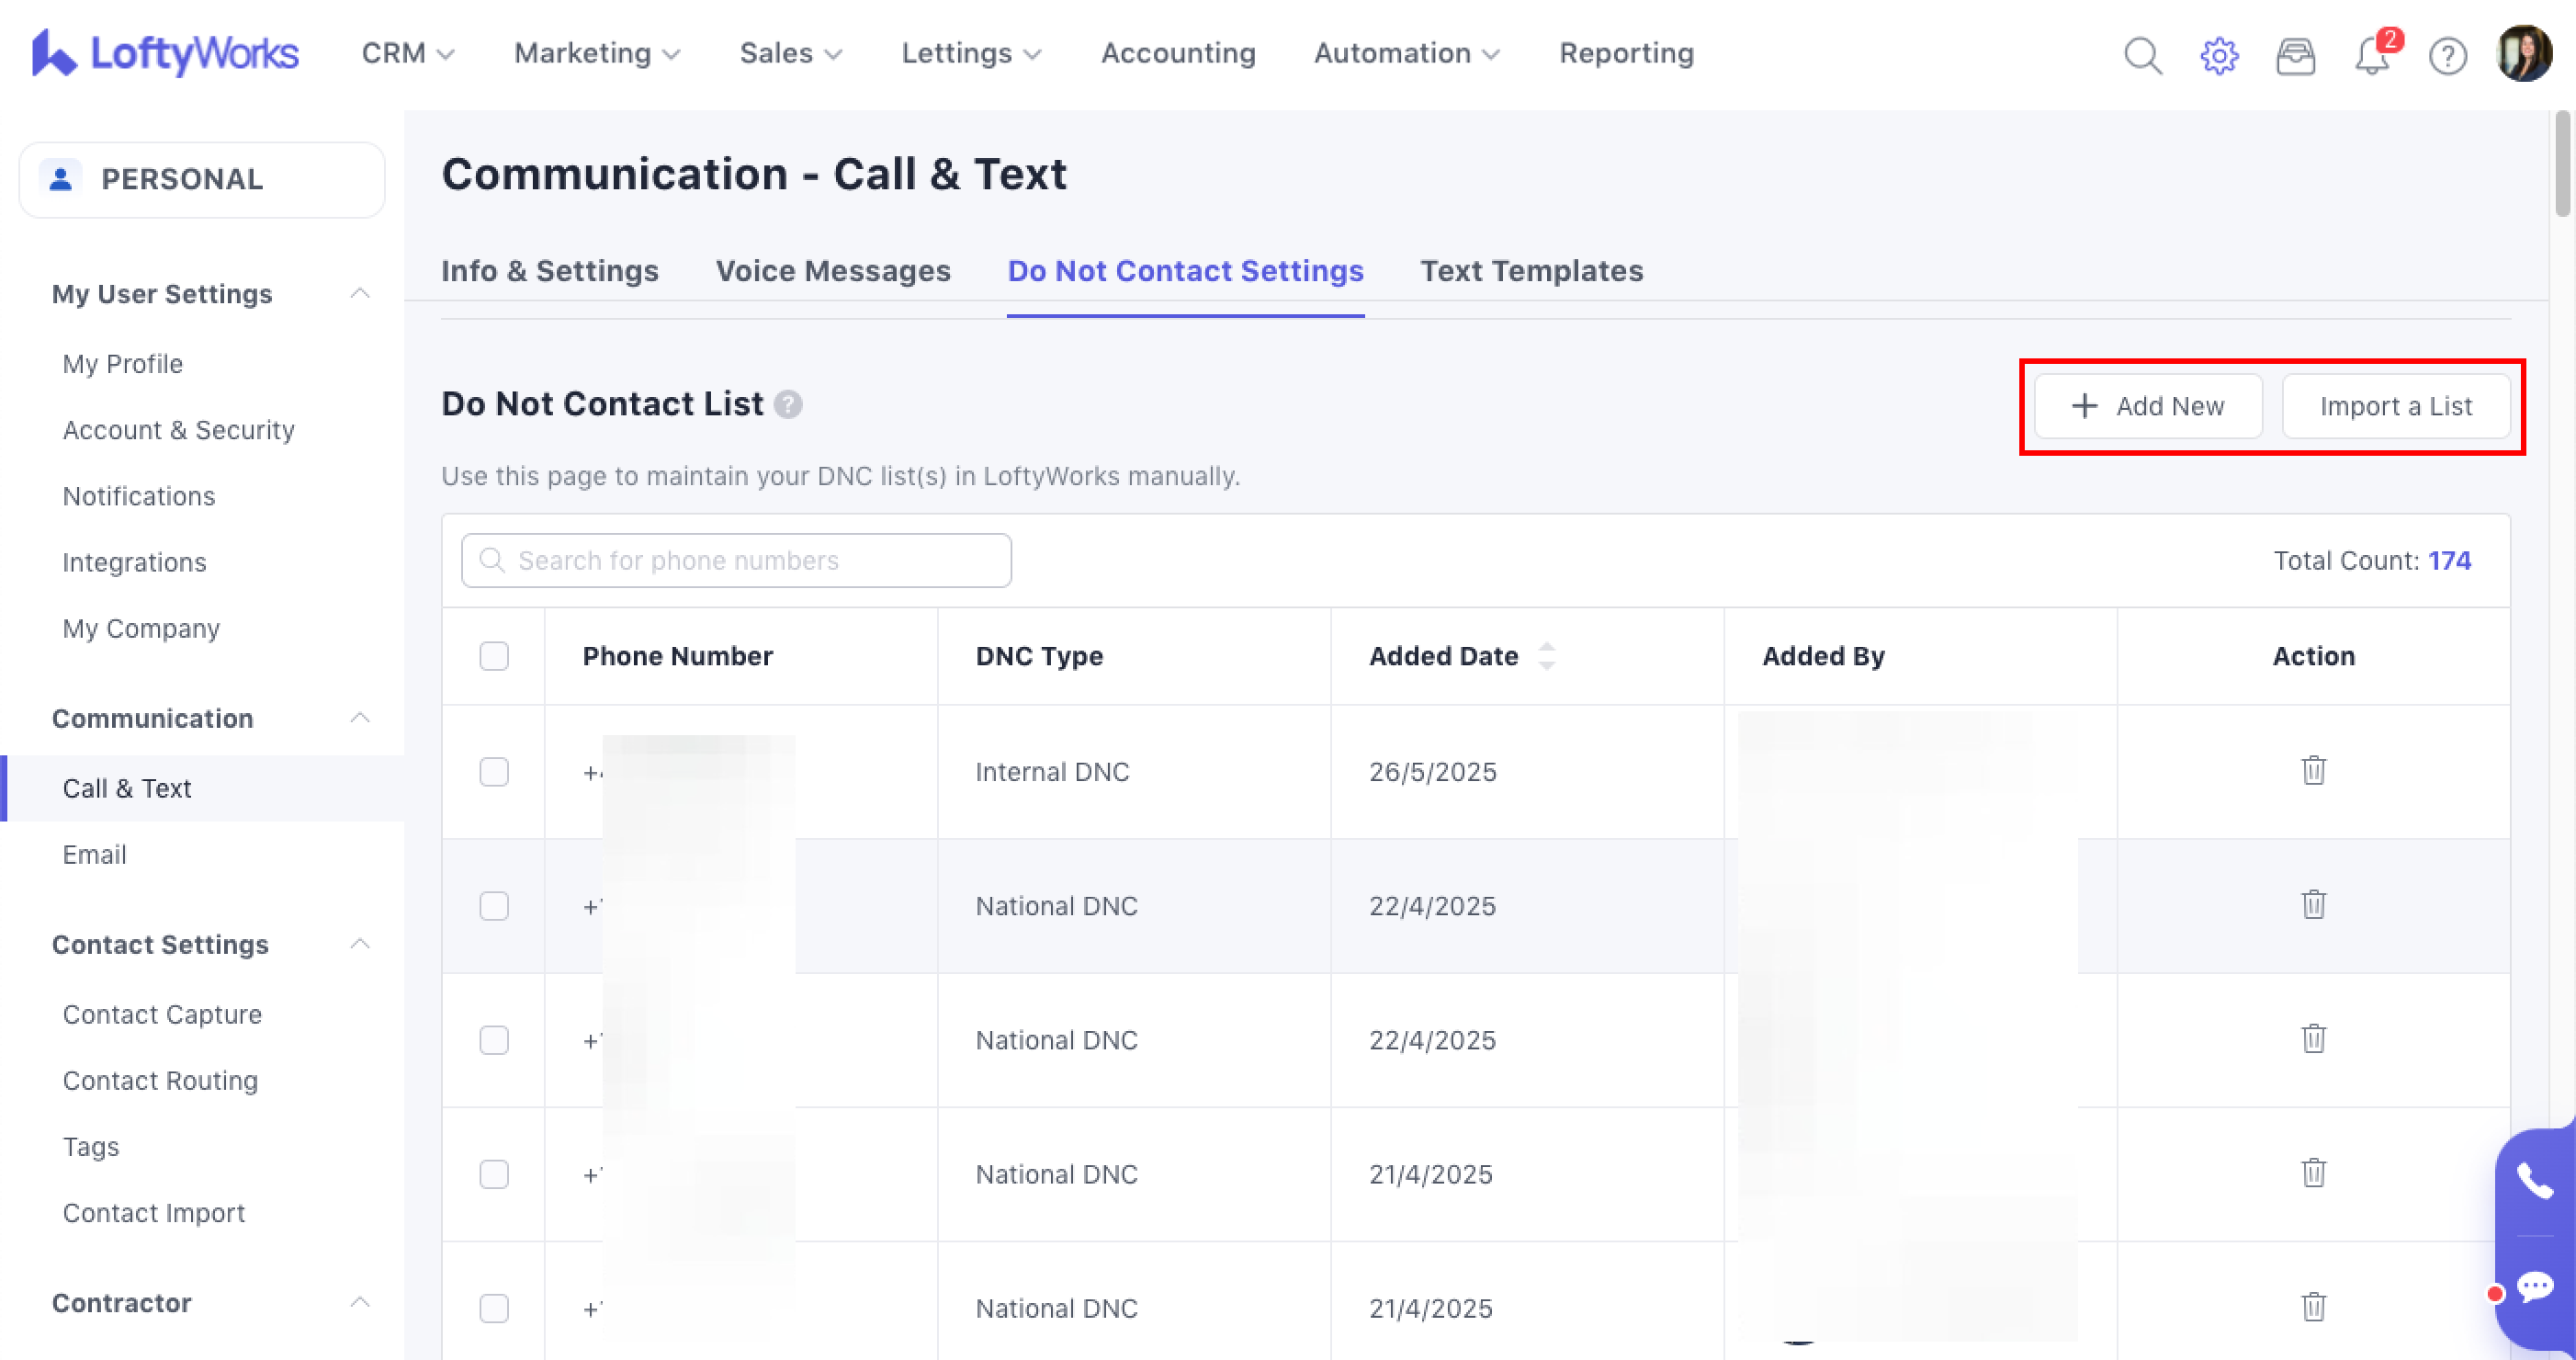Check the Internal DNC row checkbox
This screenshot has height=1360, width=2576.
point(494,772)
